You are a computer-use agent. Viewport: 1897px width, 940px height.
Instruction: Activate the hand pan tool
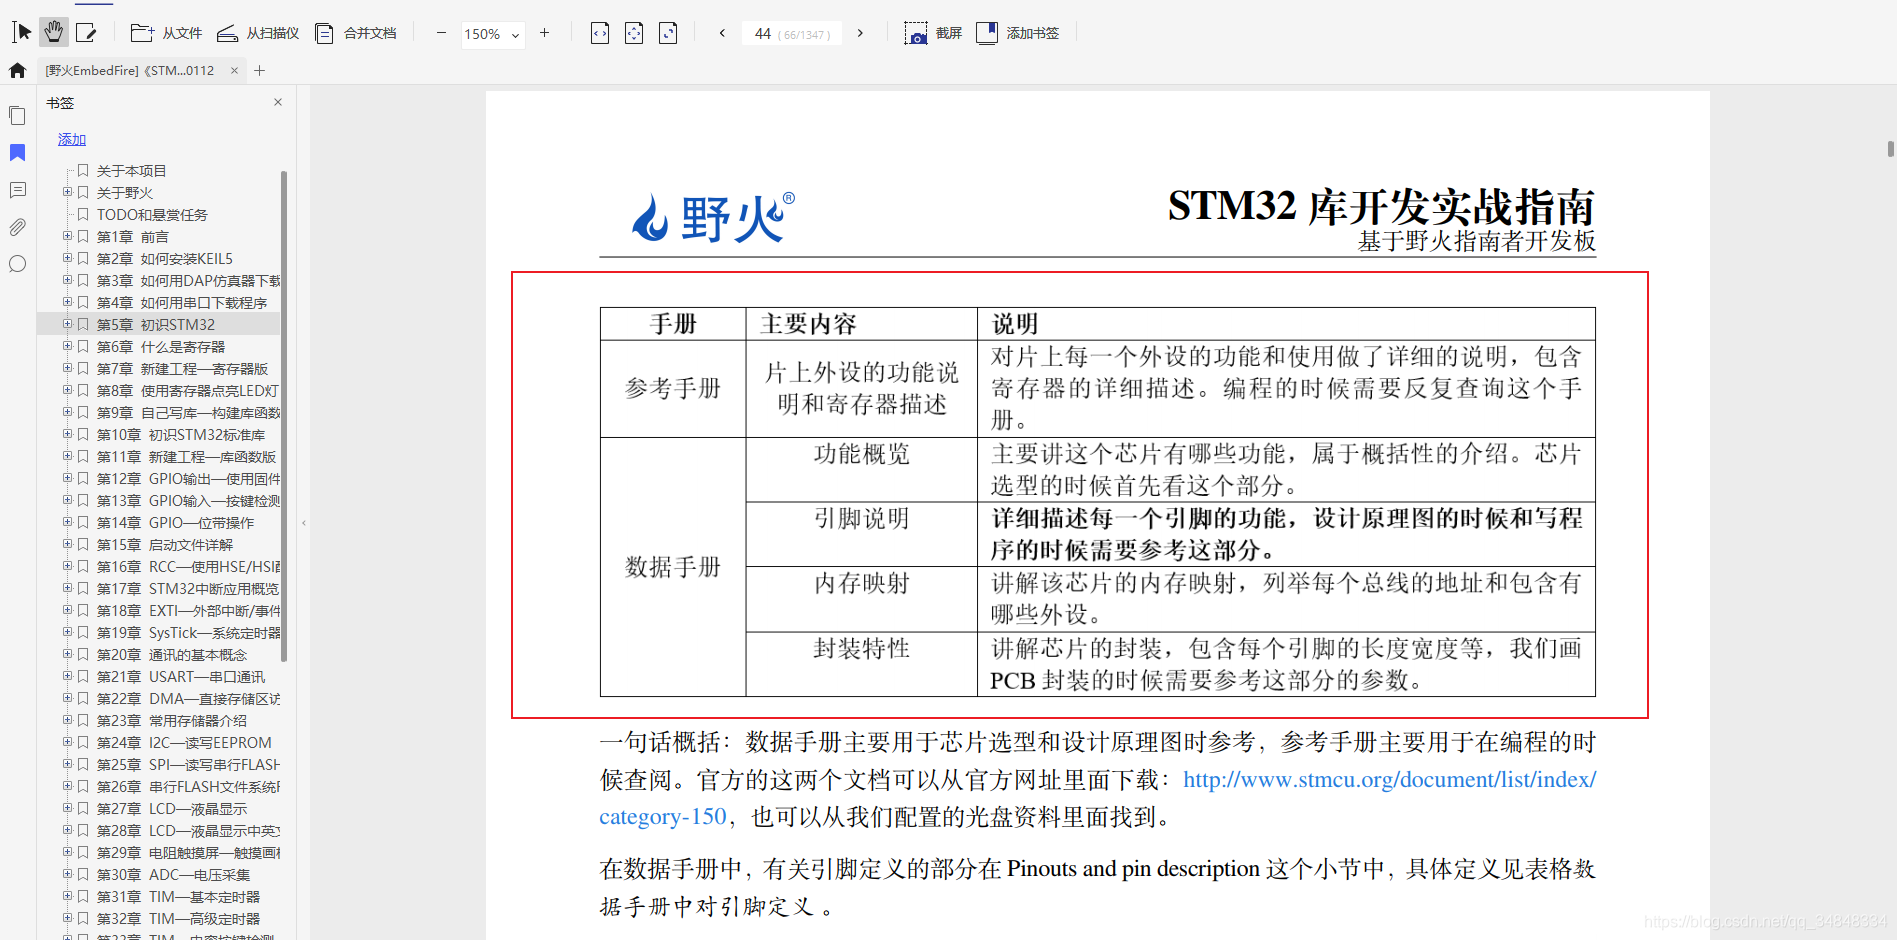[54, 33]
